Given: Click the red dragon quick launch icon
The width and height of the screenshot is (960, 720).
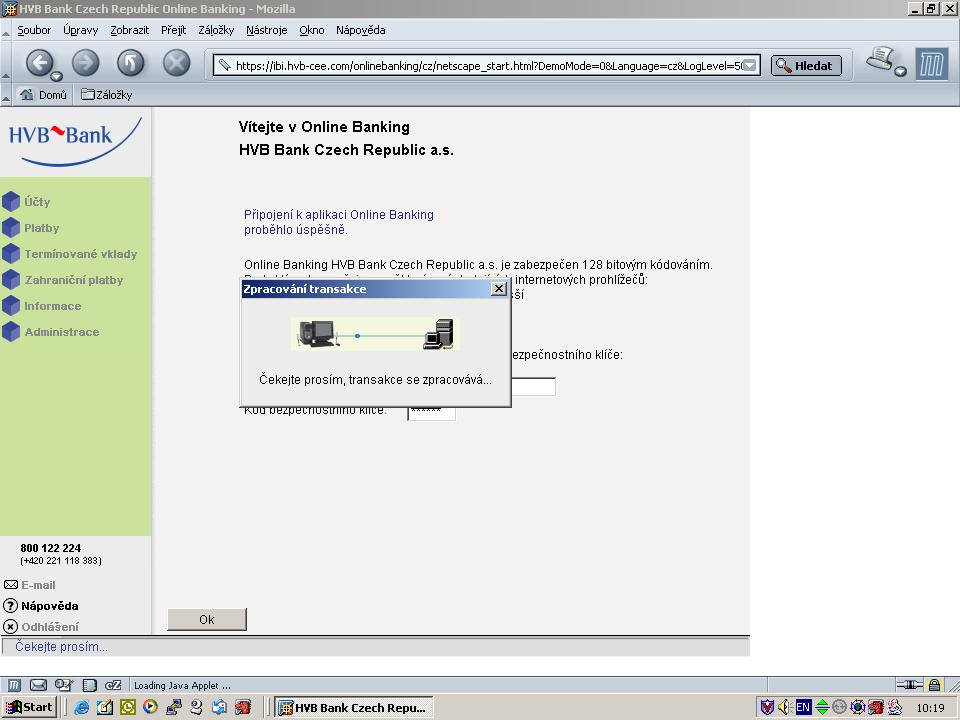Looking at the screenshot, I should (243, 707).
